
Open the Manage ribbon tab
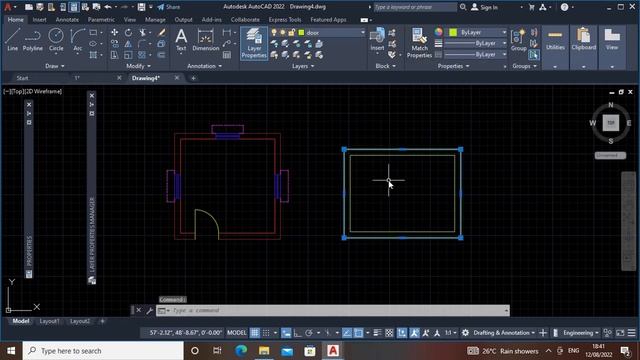point(155,20)
